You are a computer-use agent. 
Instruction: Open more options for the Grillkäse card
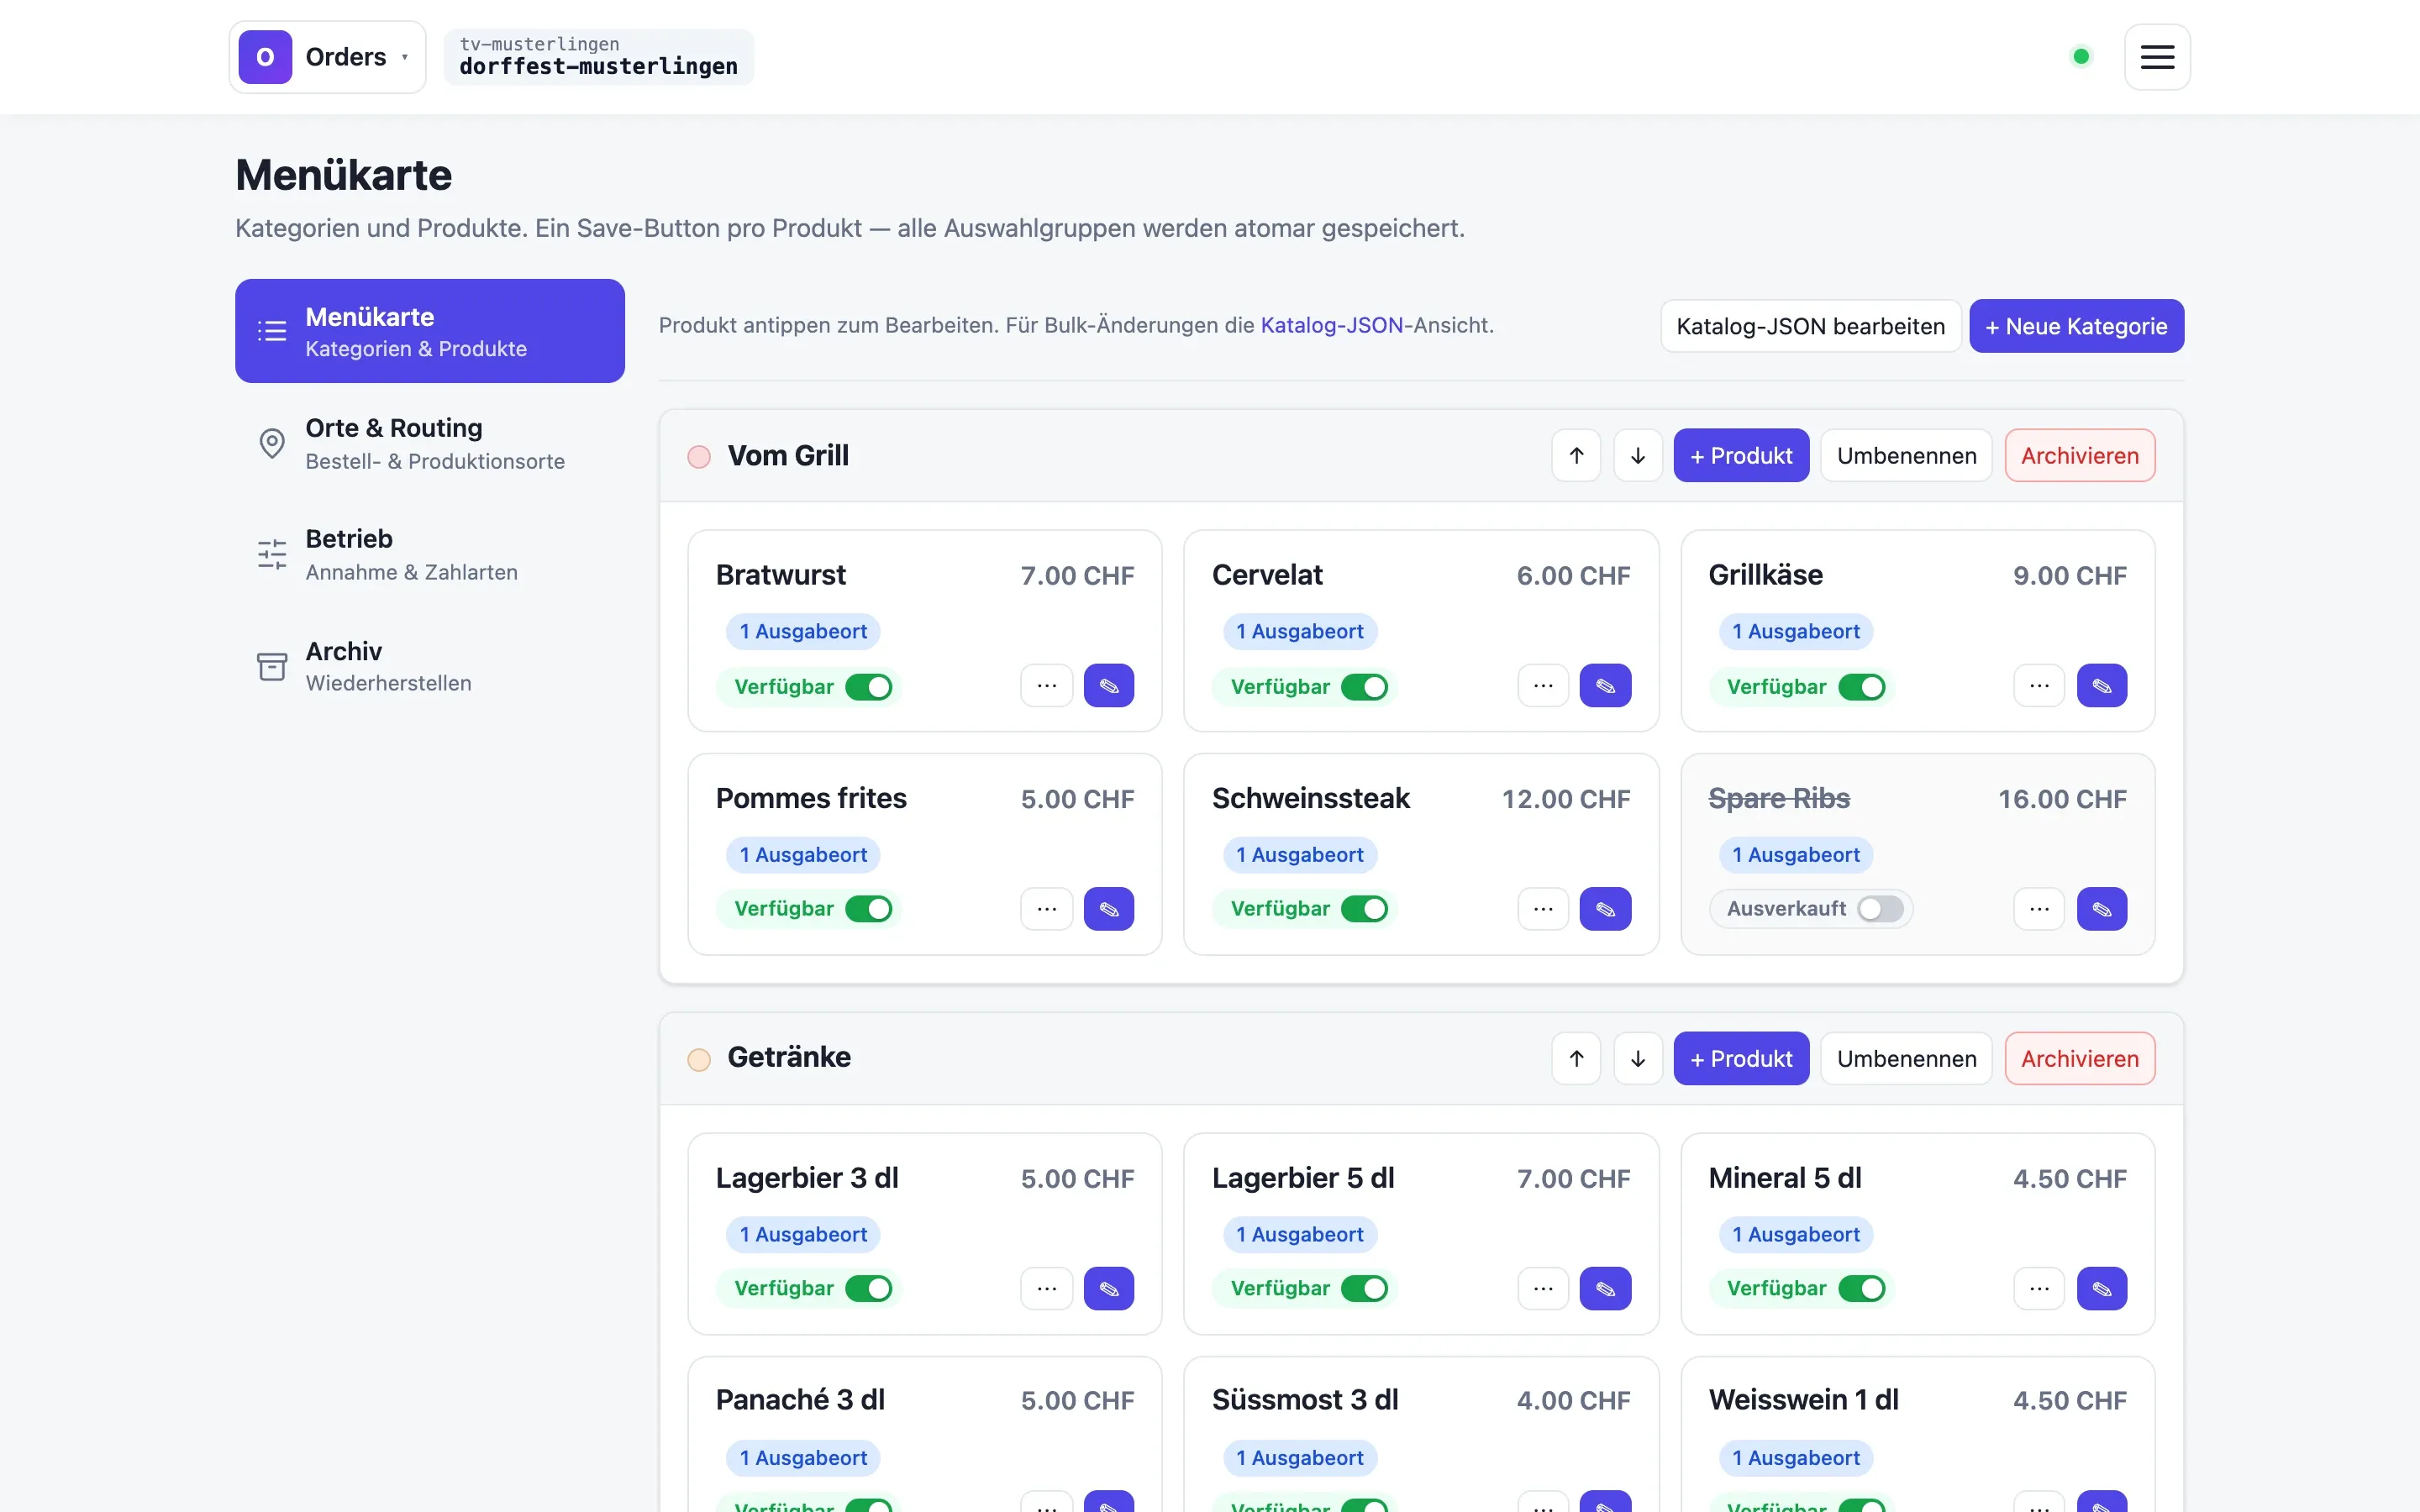click(x=2040, y=686)
